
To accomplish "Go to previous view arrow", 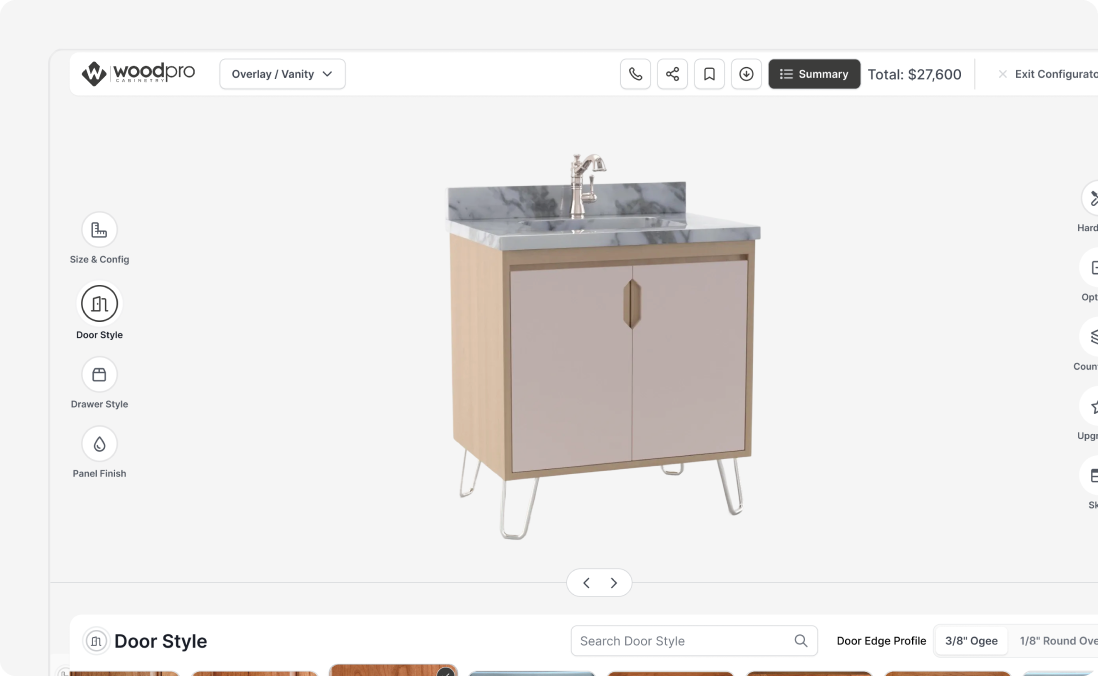I will (x=587, y=583).
